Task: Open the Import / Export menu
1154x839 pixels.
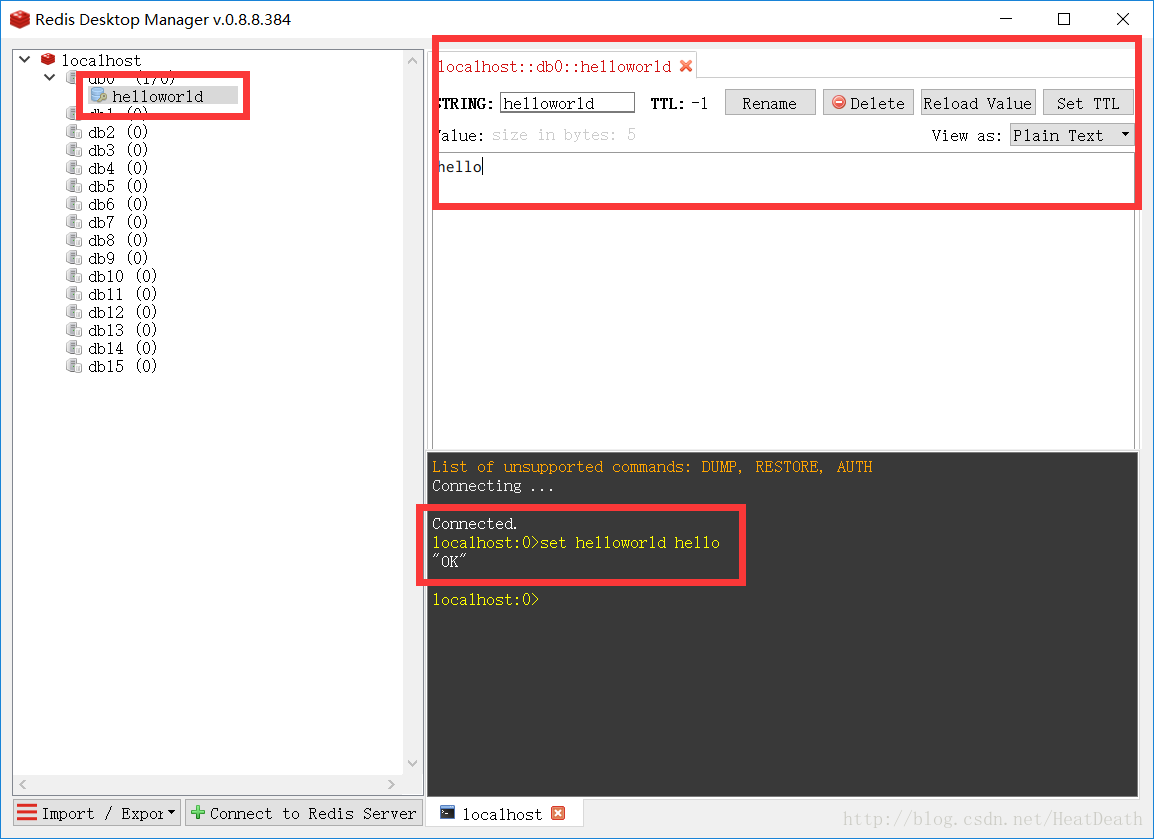Action: [96, 813]
